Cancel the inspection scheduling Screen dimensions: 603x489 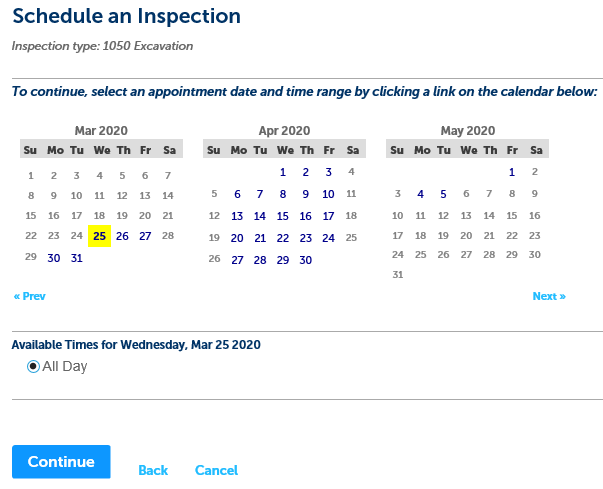216,470
